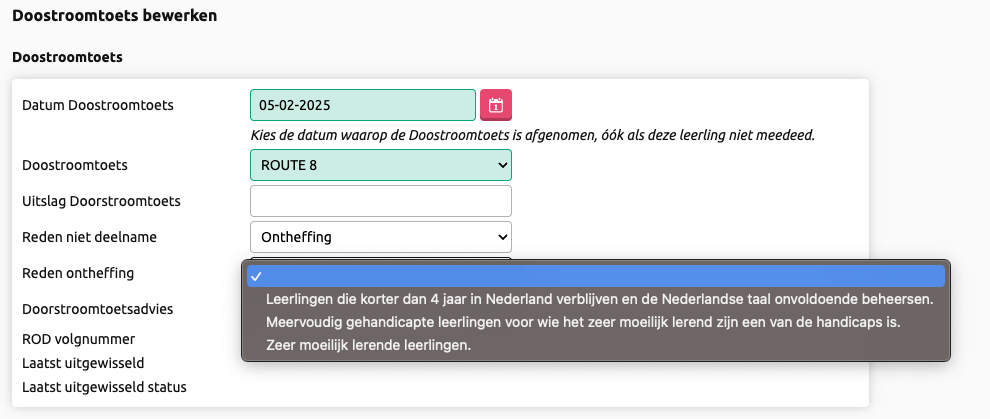This screenshot has width=990, height=419.
Task: Choose Zeer moeilijk lerende leerlingen option
Action: (x=595, y=345)
